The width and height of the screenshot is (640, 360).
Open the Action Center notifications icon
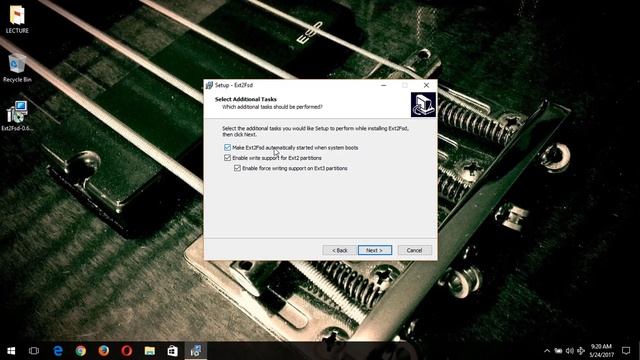pyautogui.click(x=626, y=351)
